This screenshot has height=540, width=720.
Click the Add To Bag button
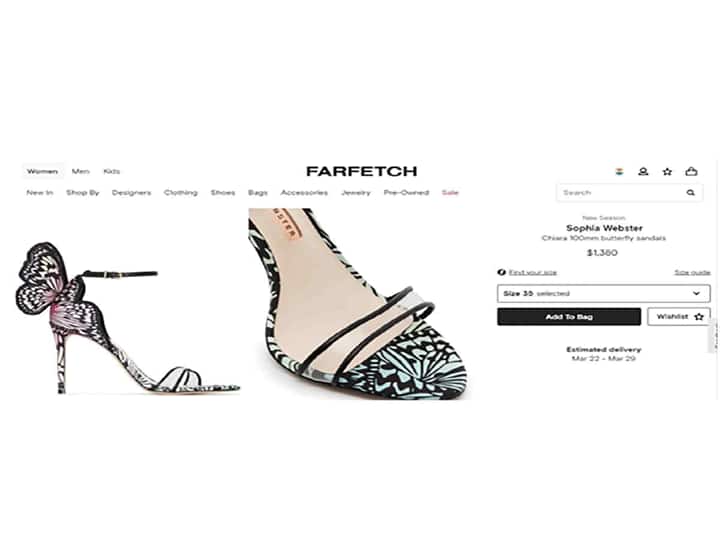click(569, 316)
